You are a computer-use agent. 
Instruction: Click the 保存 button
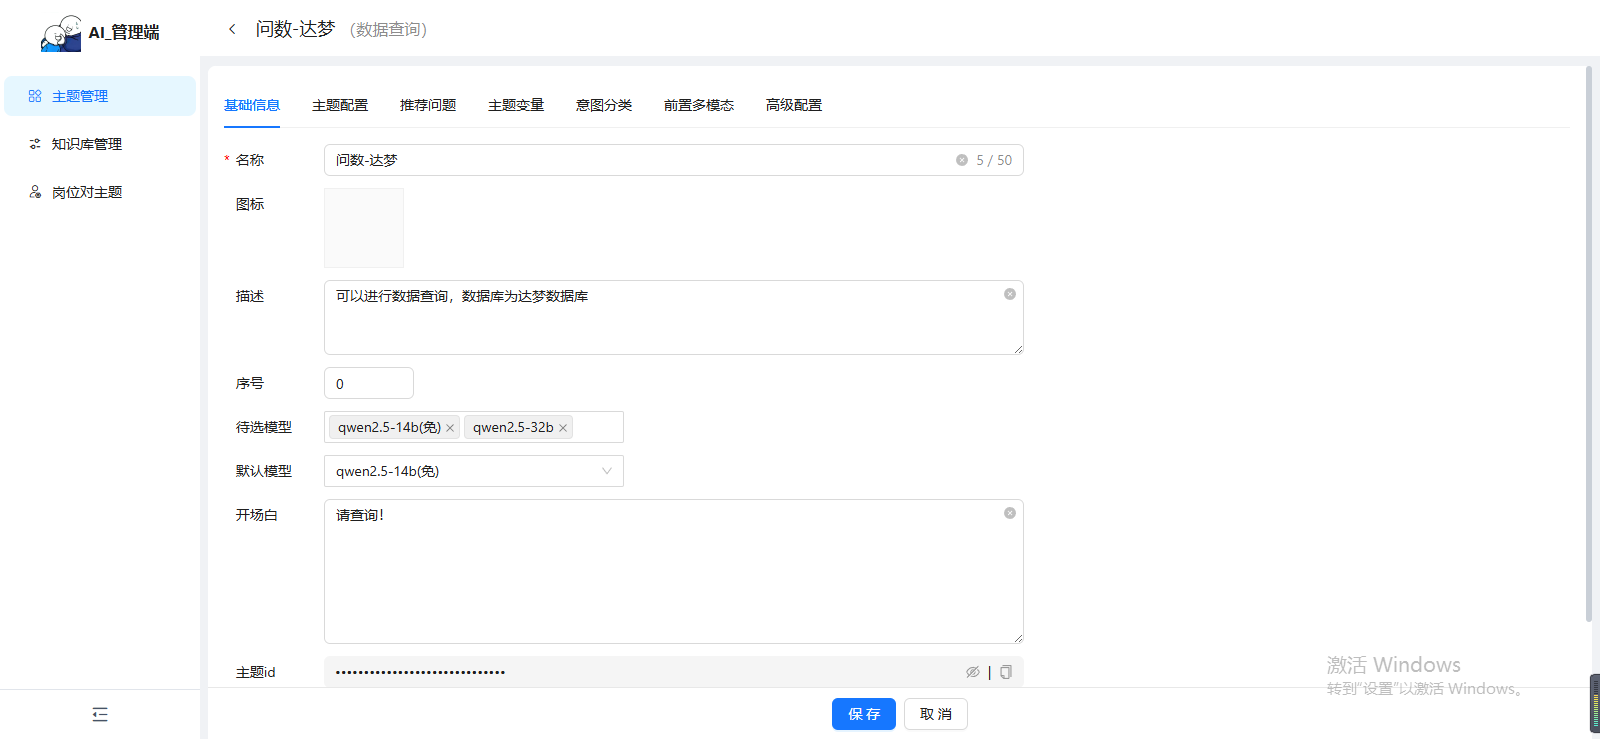(863, 714)
